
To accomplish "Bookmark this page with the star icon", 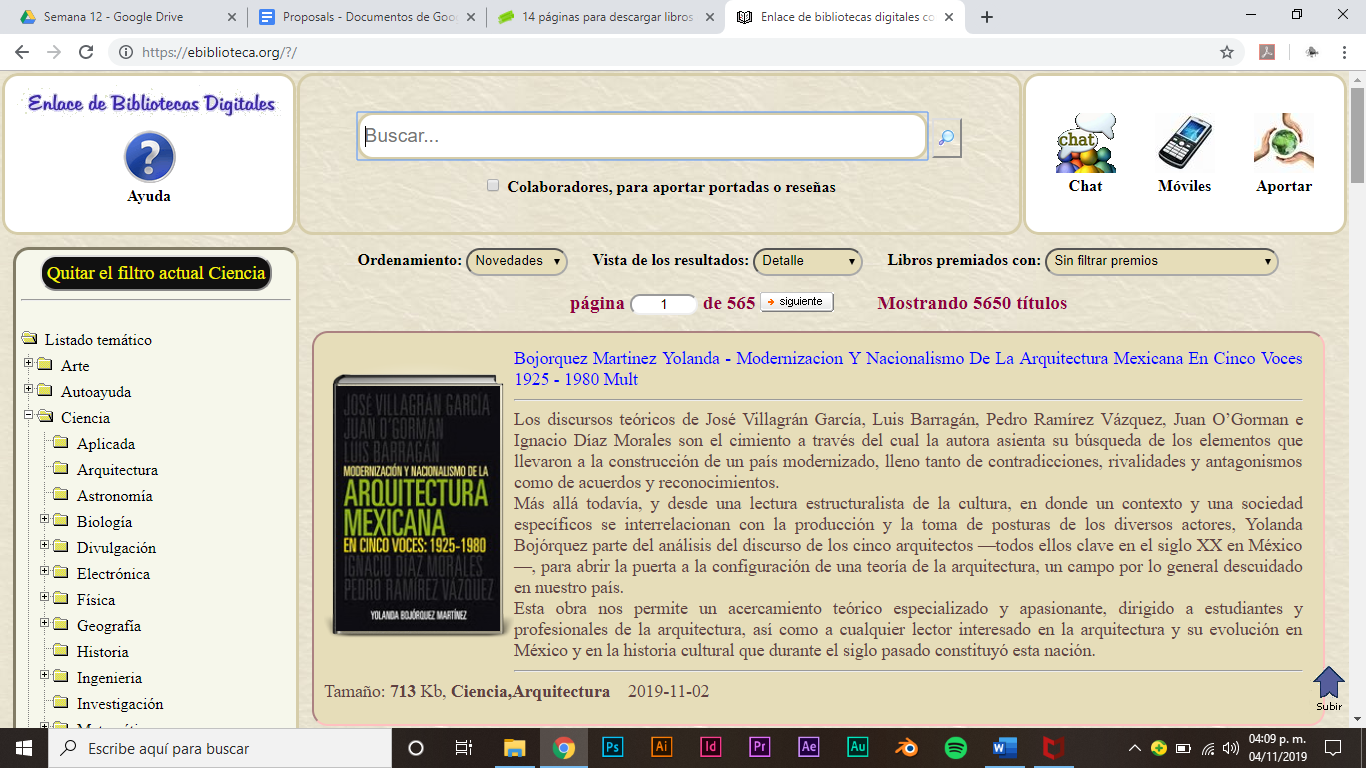I will pos(1227,52).
